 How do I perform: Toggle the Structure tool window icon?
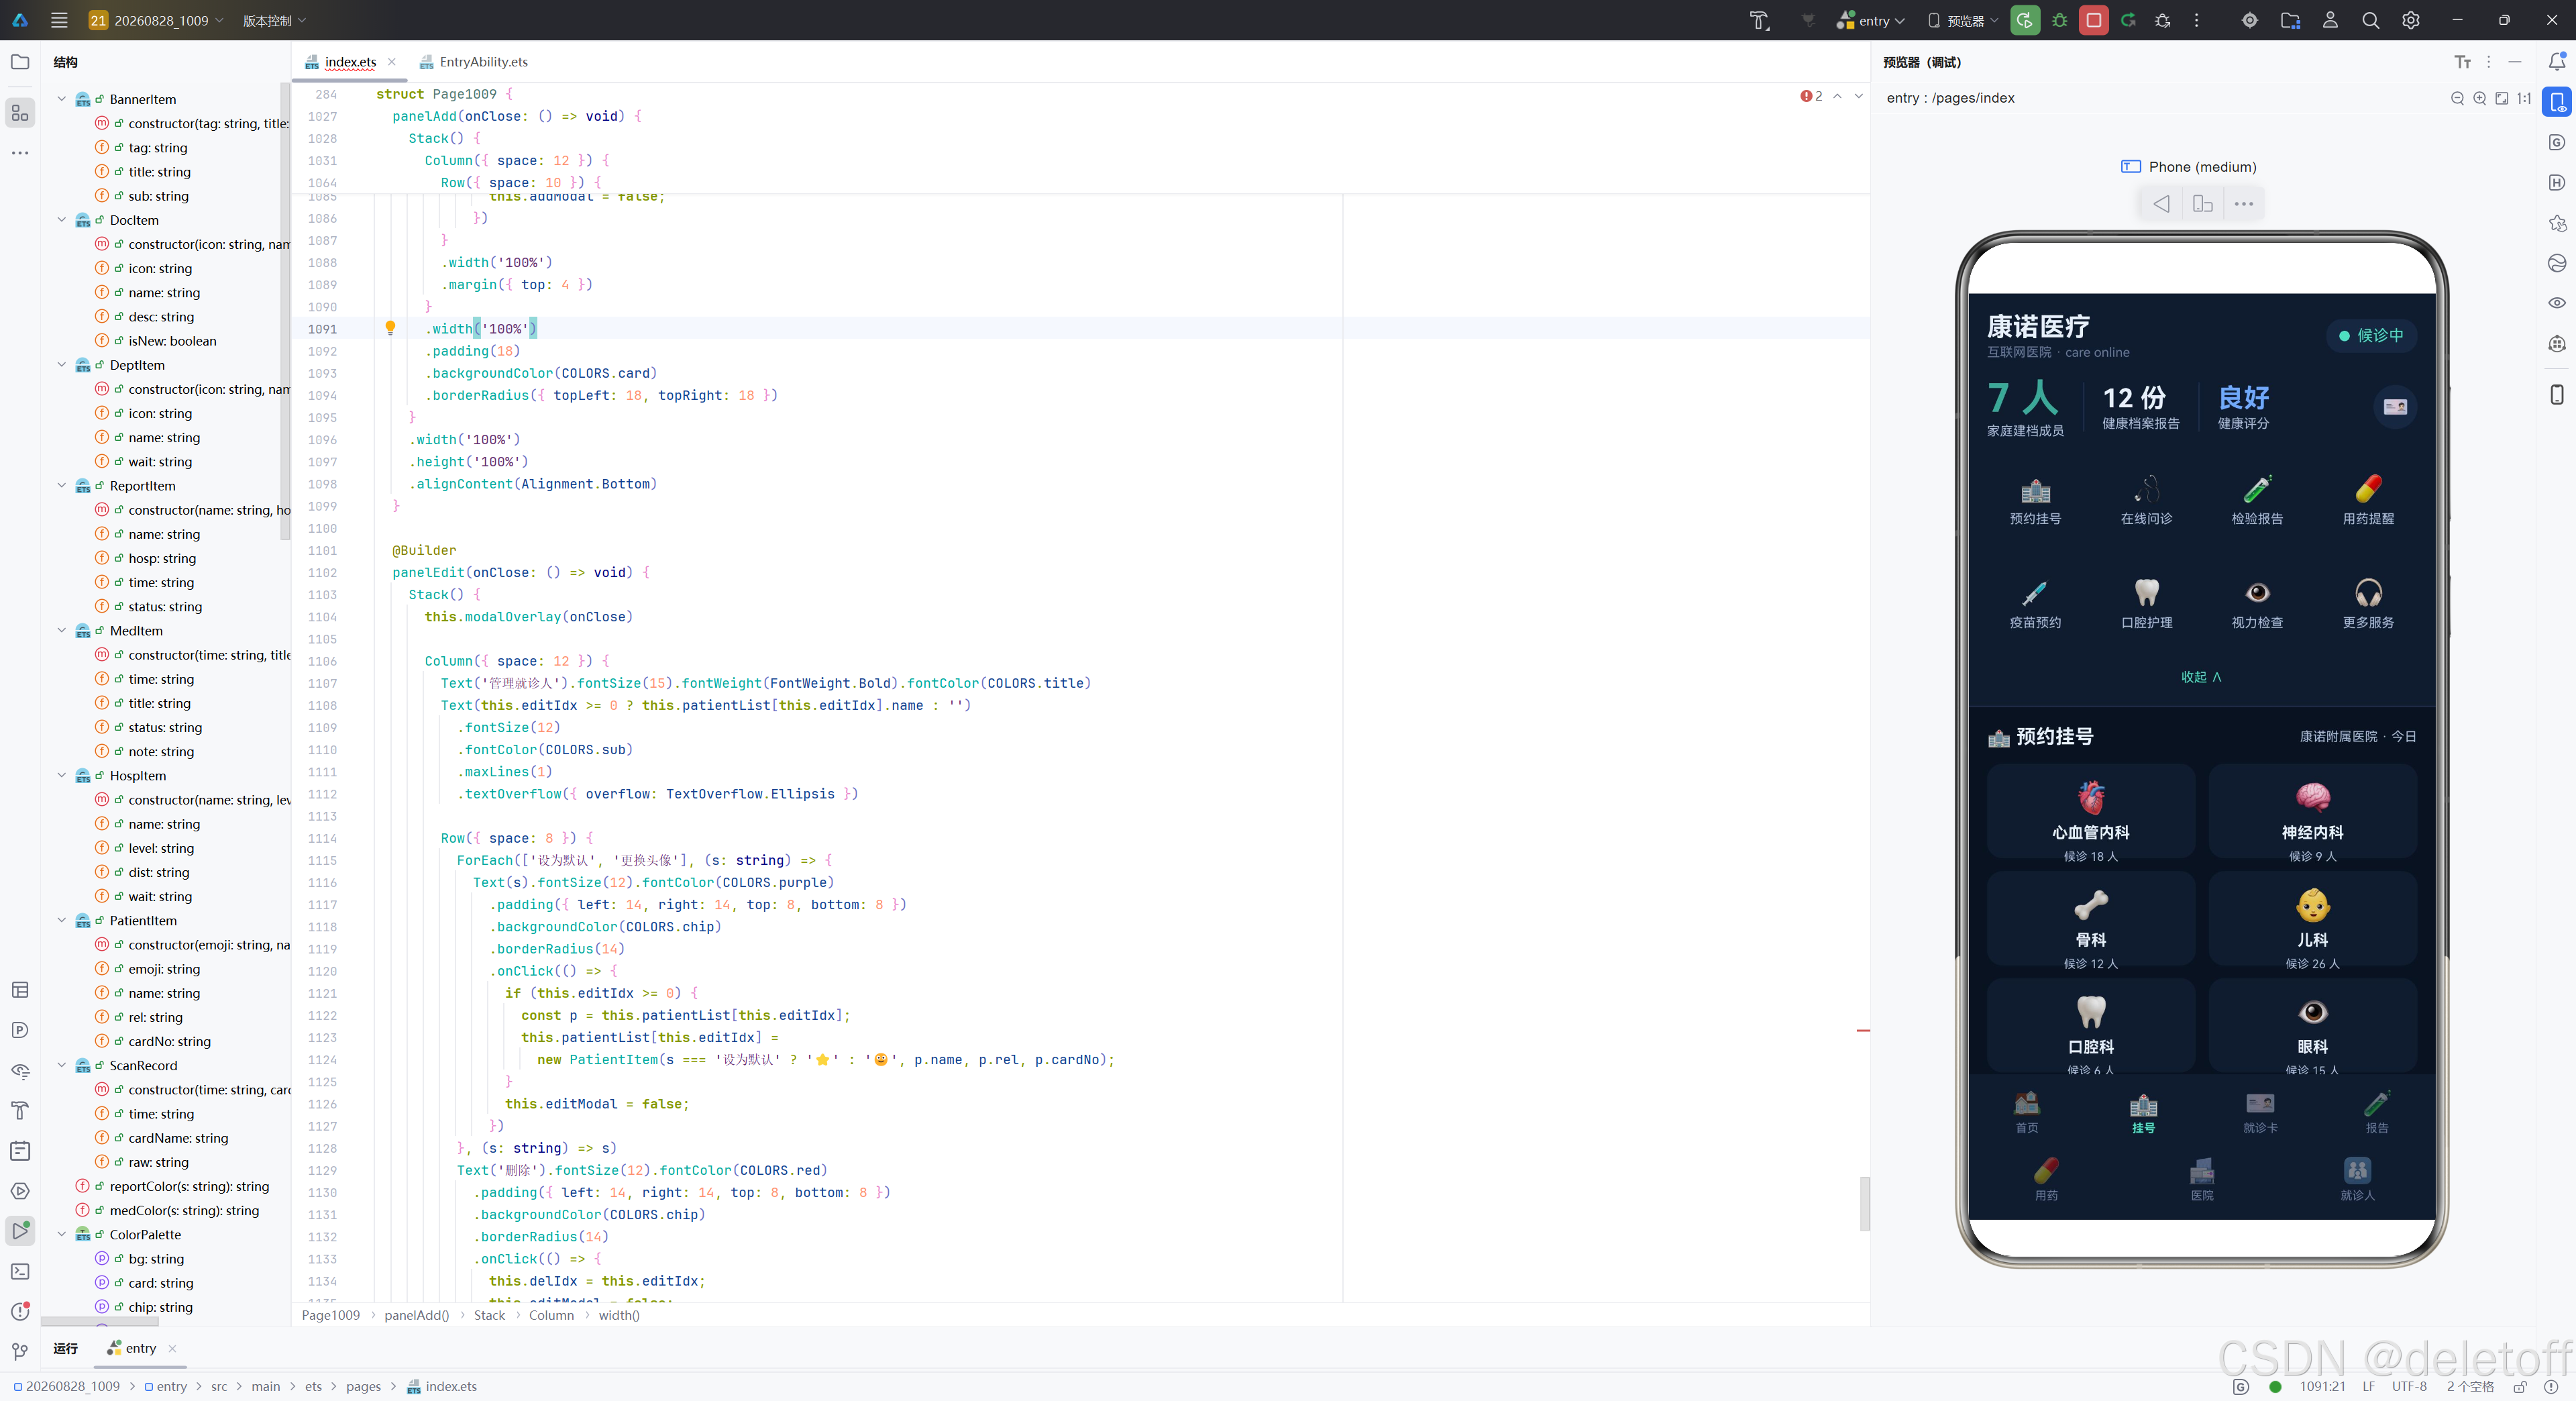[x=20, y=113]
